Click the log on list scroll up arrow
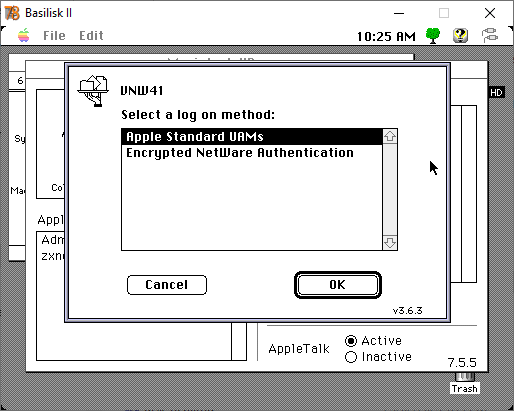This screenshot has height=411, width=514. coord(390,136)
